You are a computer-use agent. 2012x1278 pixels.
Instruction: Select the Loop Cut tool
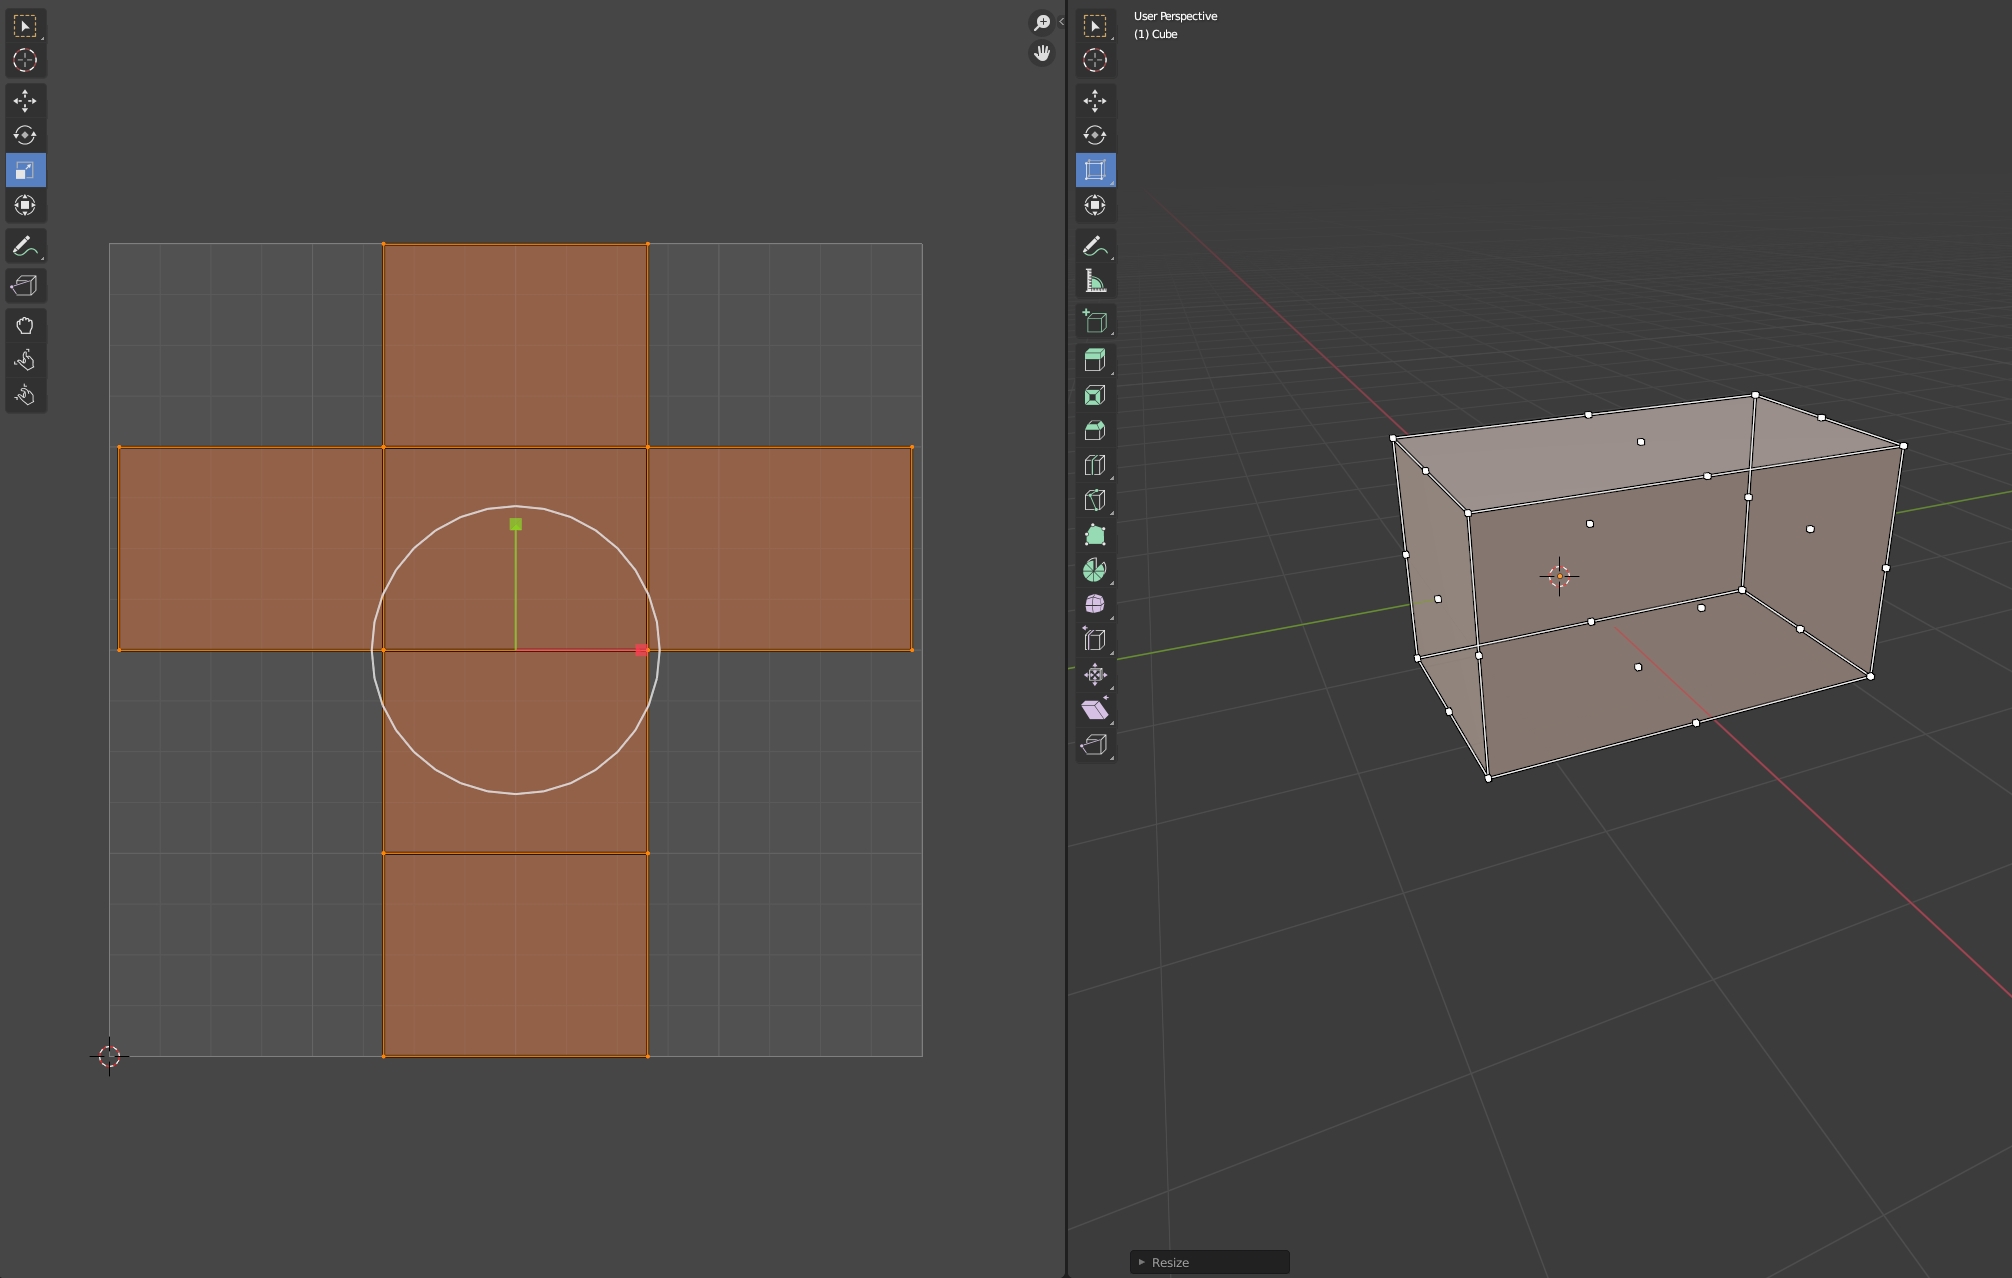tap(1095, 465)
